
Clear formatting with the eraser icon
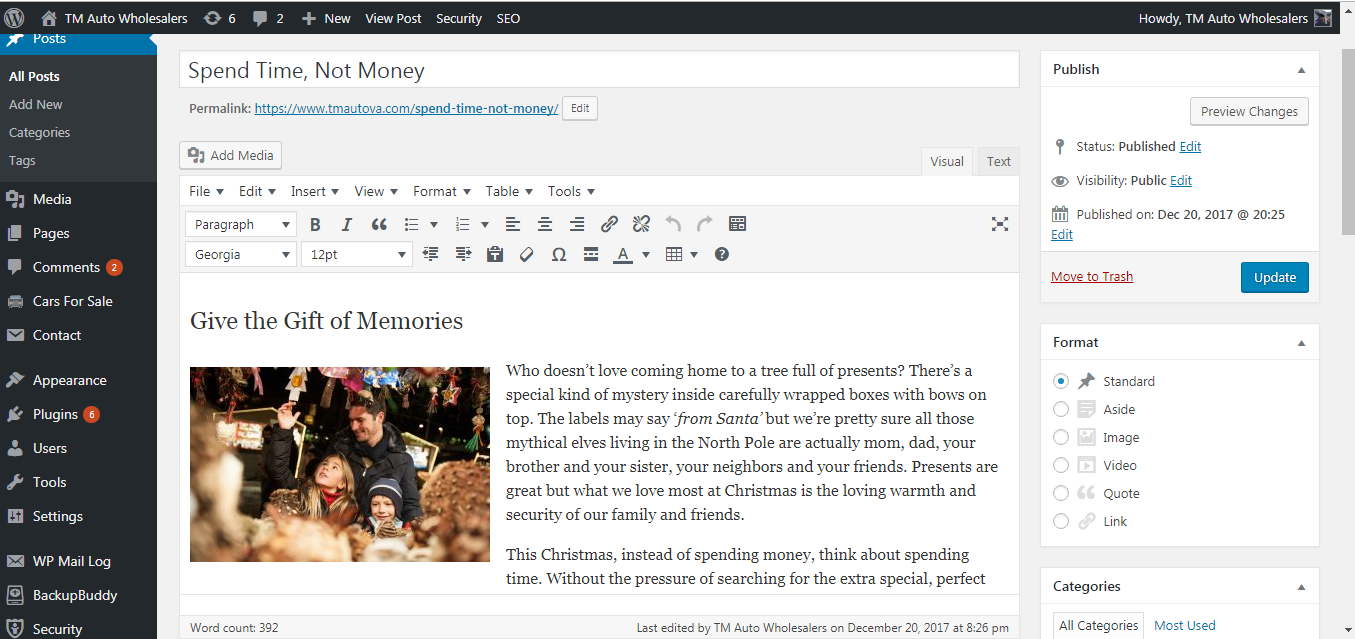pyautogui.click(x=527, y=254)
